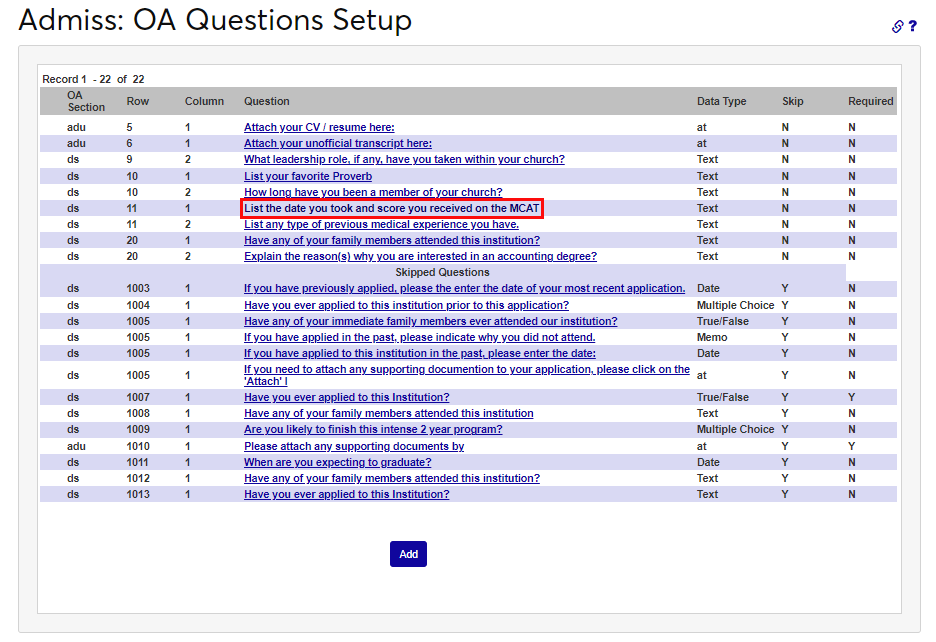Open the row 1013 'Have you ever applied' question
936x642 pixels.
click(x=346, y=494)
